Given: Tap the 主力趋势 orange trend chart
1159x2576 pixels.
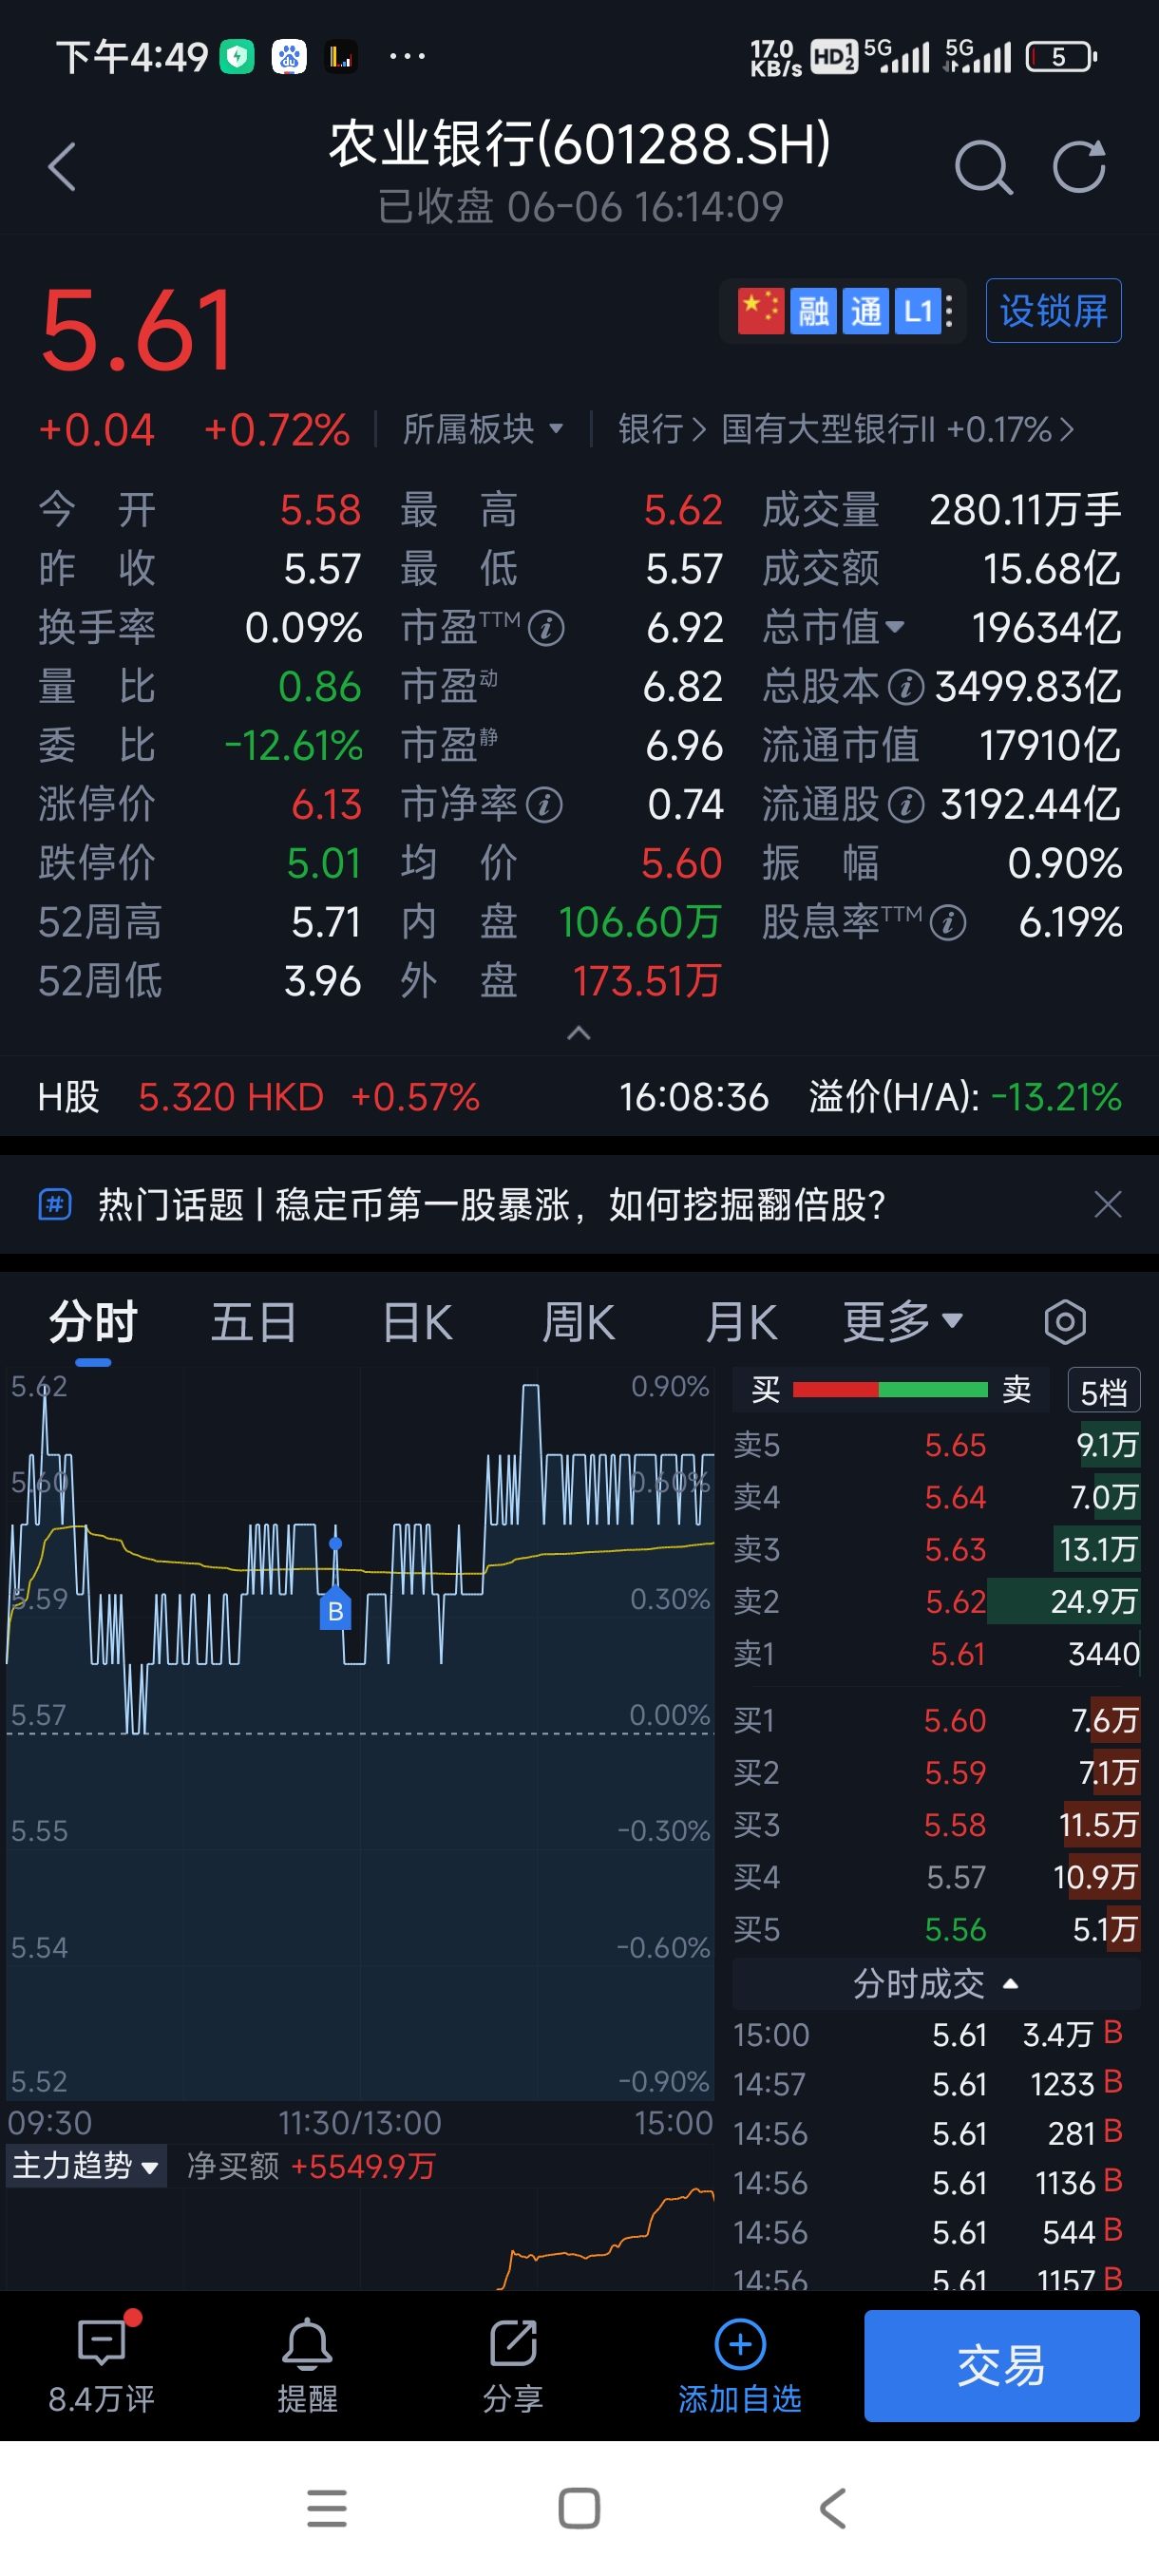Looking at the screenshot, I should click(360, 2240).
